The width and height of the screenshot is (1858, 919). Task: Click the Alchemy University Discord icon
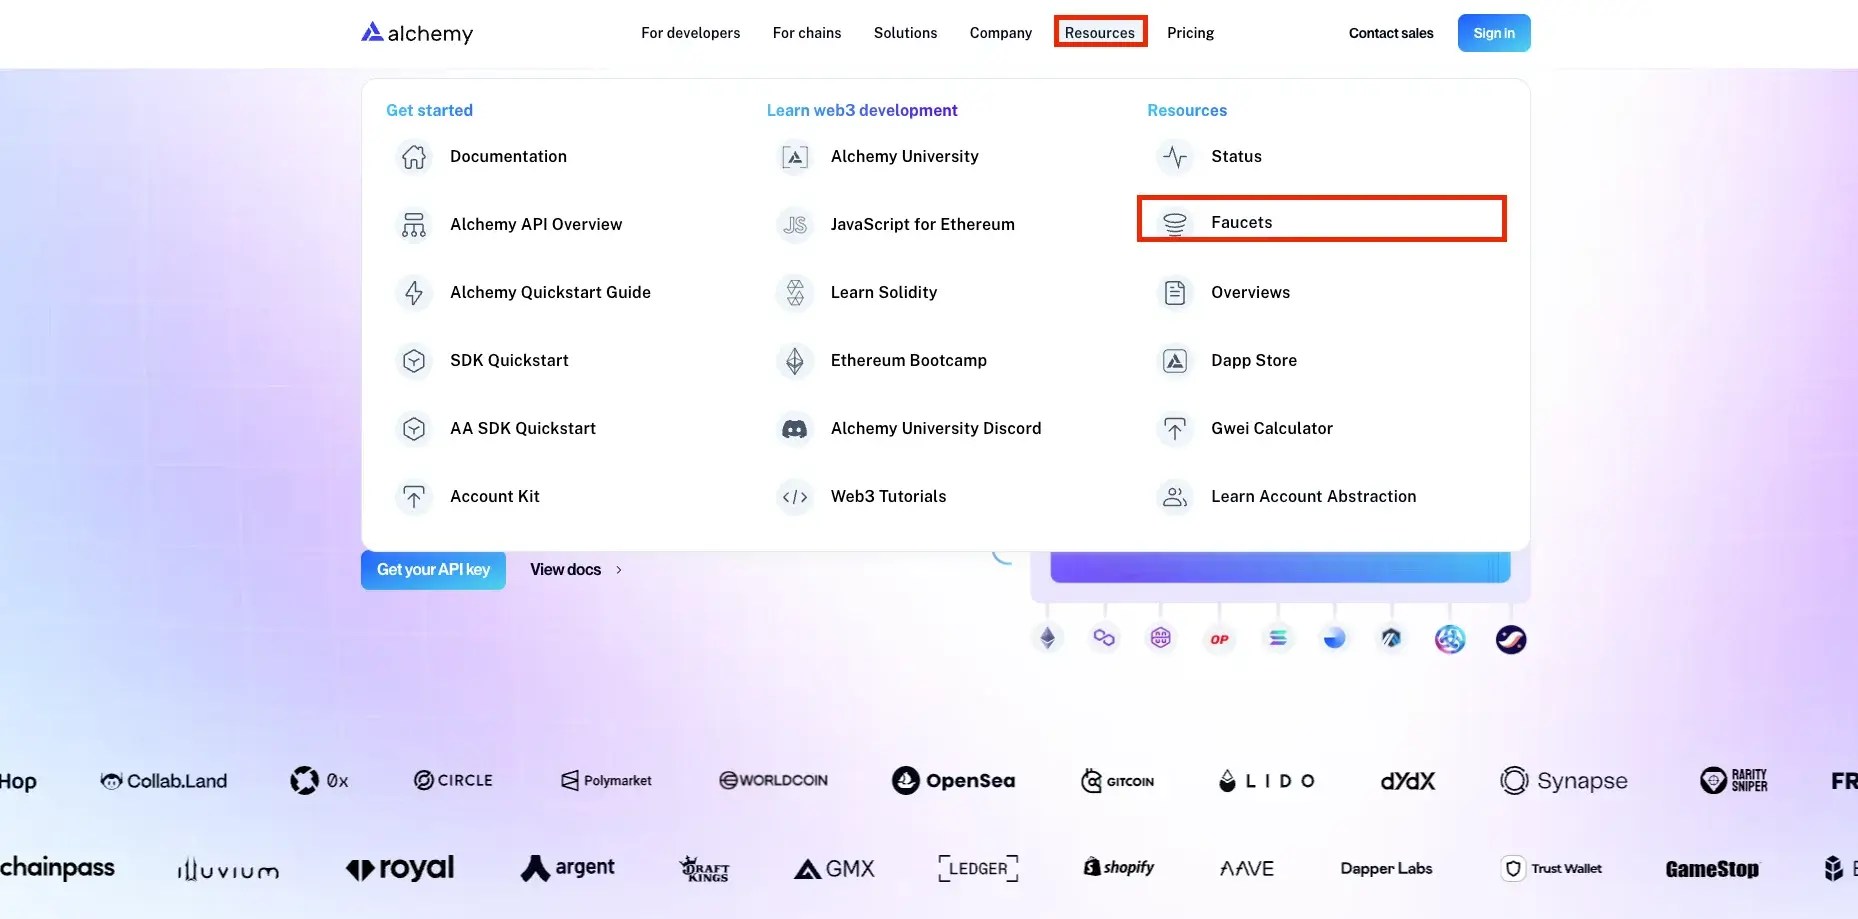pos(794,428)
